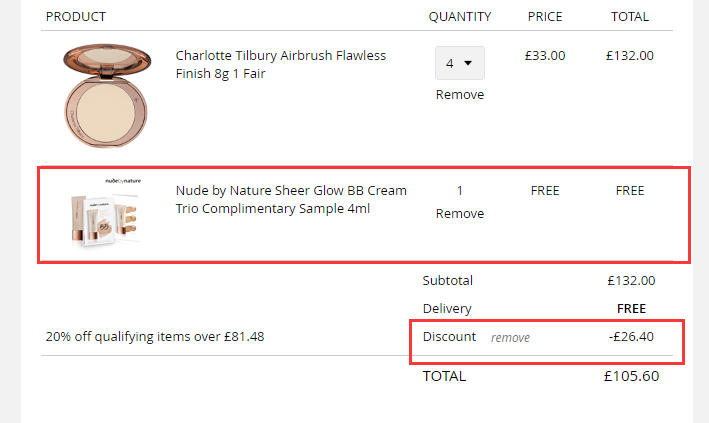Screen dimensions: 709x423
Task: Remove the Charlotte Tilbury Airbrush Flawless Finish item
Action: 459,95
